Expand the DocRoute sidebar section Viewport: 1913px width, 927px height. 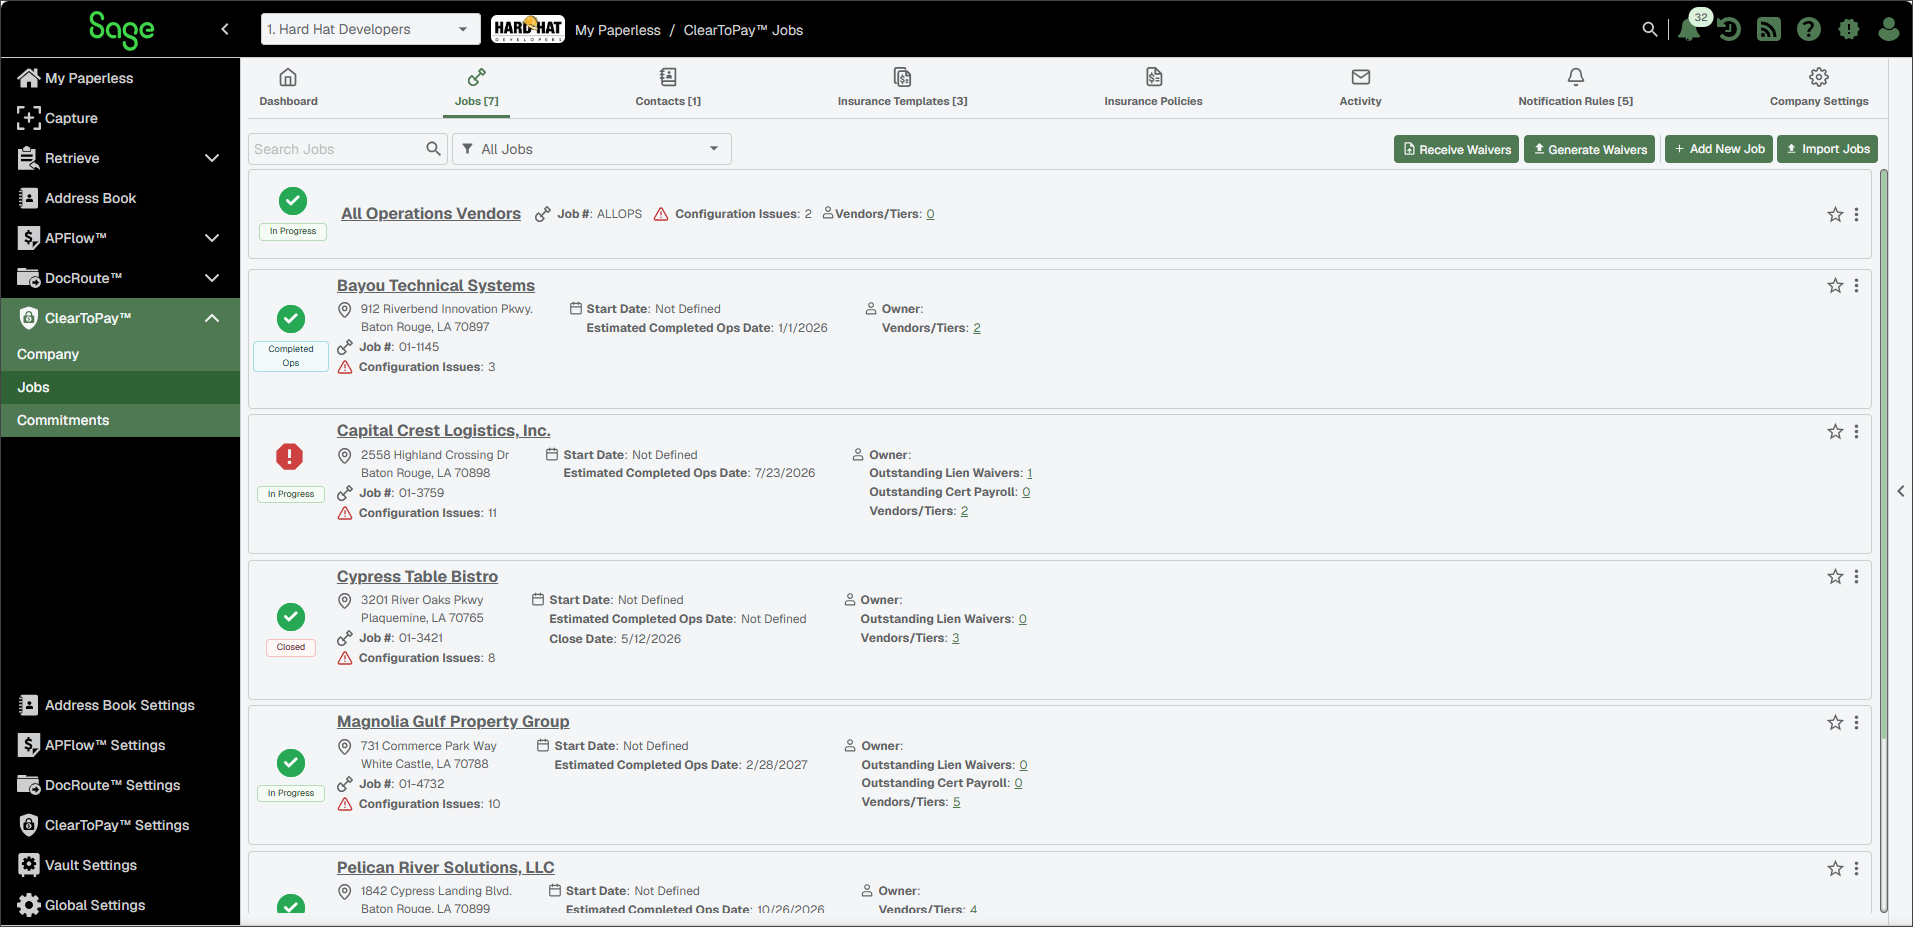[x=212, y=278]
